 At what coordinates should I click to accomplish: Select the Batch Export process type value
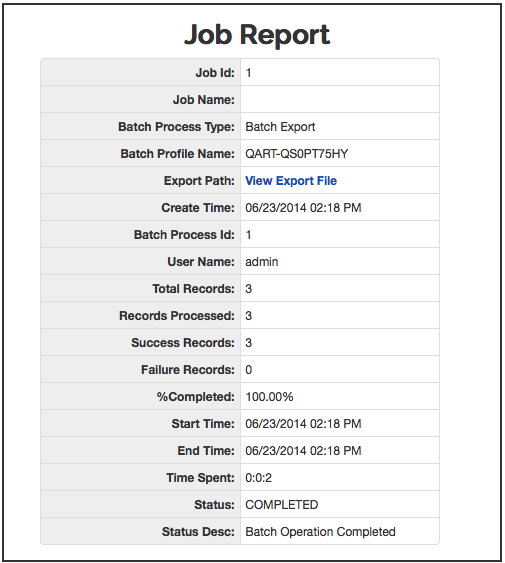(280, 127)
